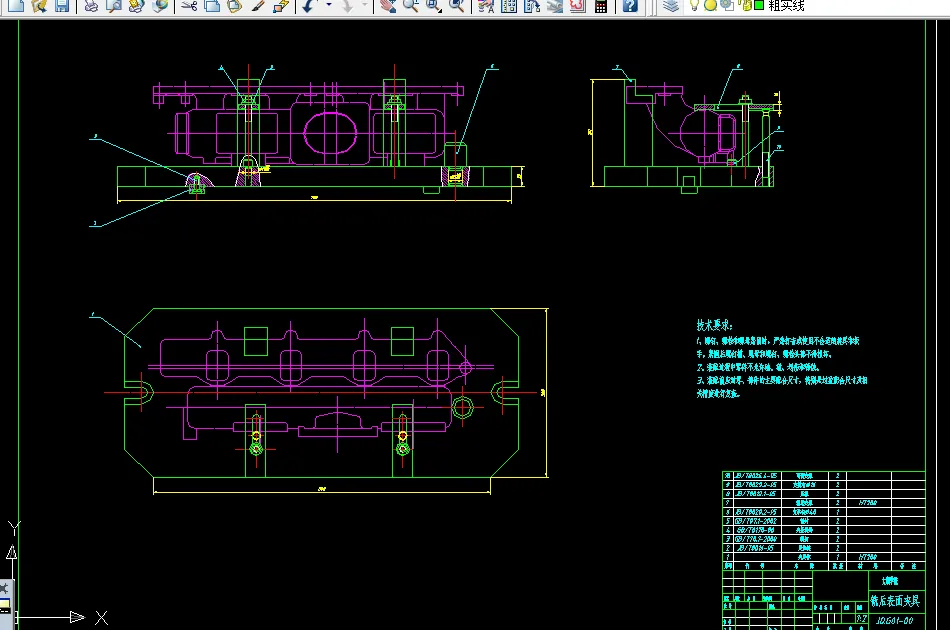Open the Markup Set Manager icon
The width and height of the screenshot is (950, 630).
[x=577, y=5]
